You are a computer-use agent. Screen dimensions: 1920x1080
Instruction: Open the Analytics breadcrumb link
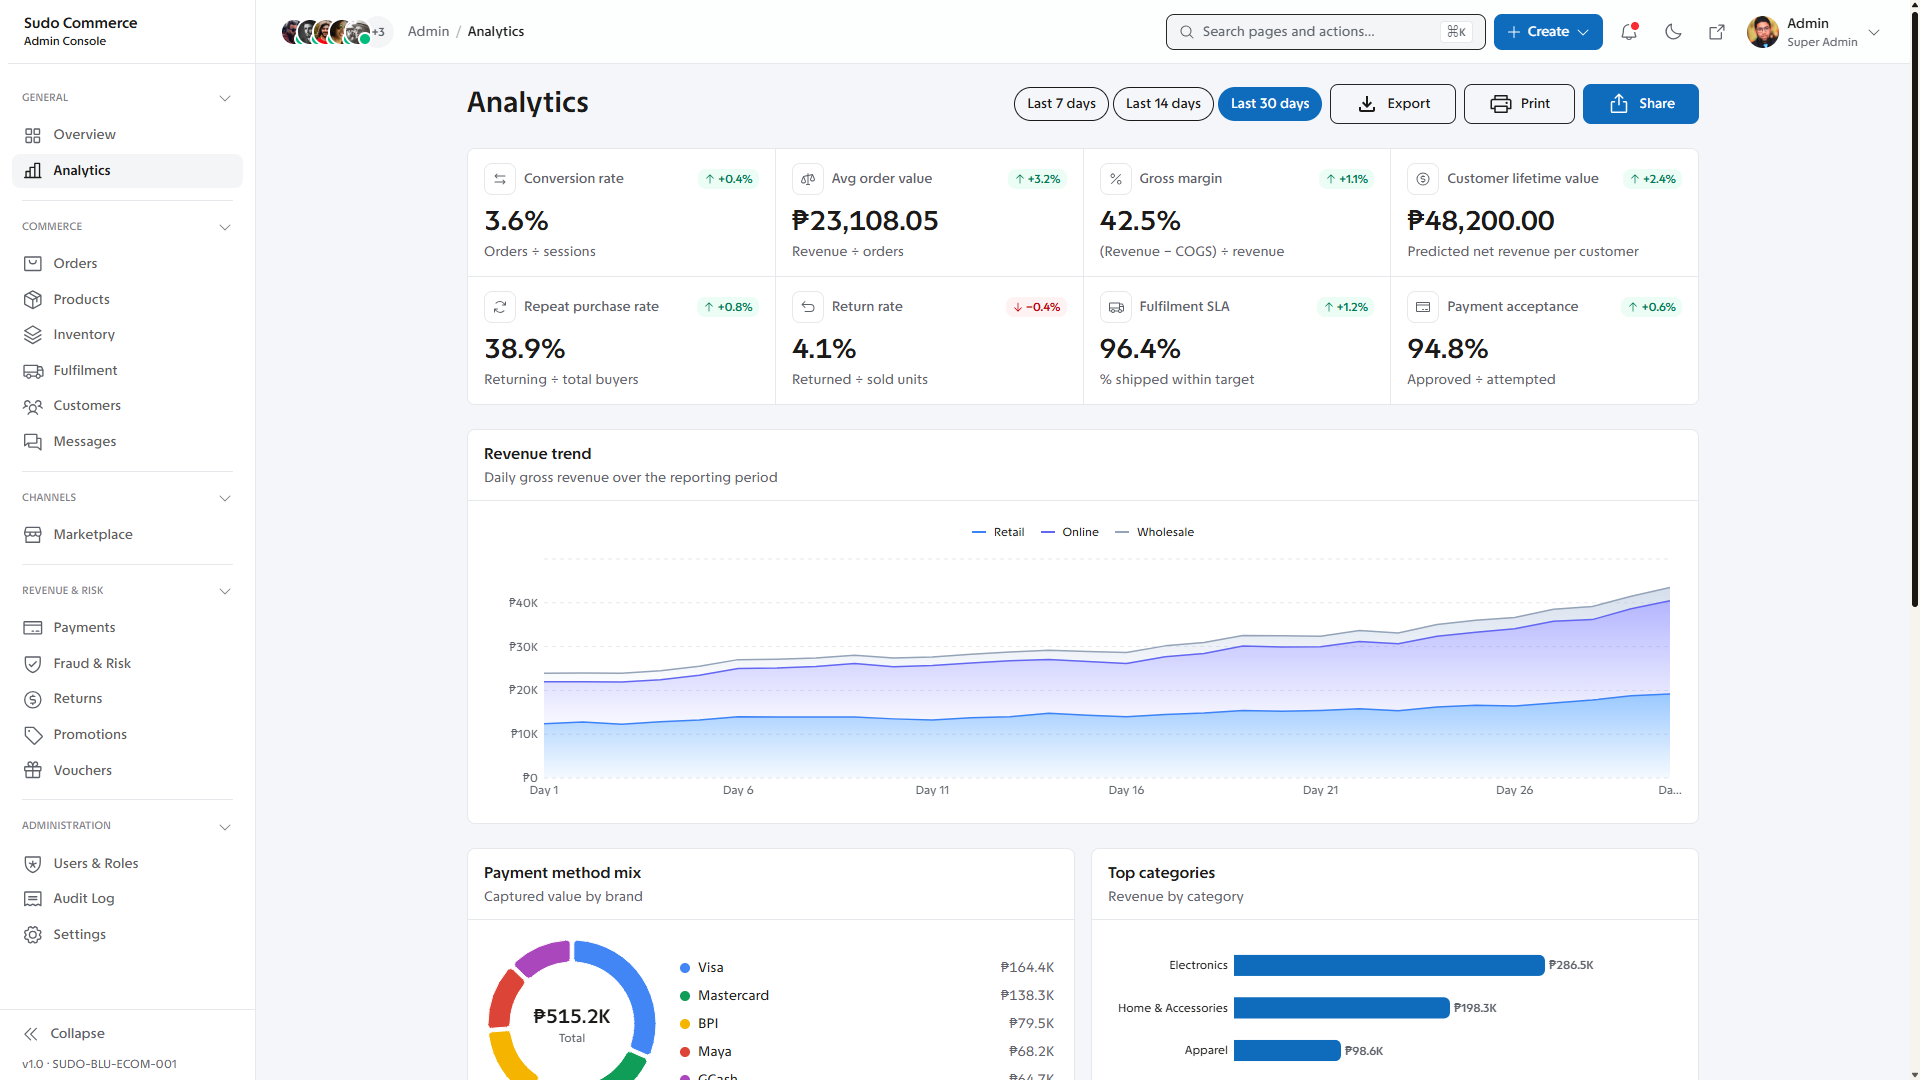[496, 32]
